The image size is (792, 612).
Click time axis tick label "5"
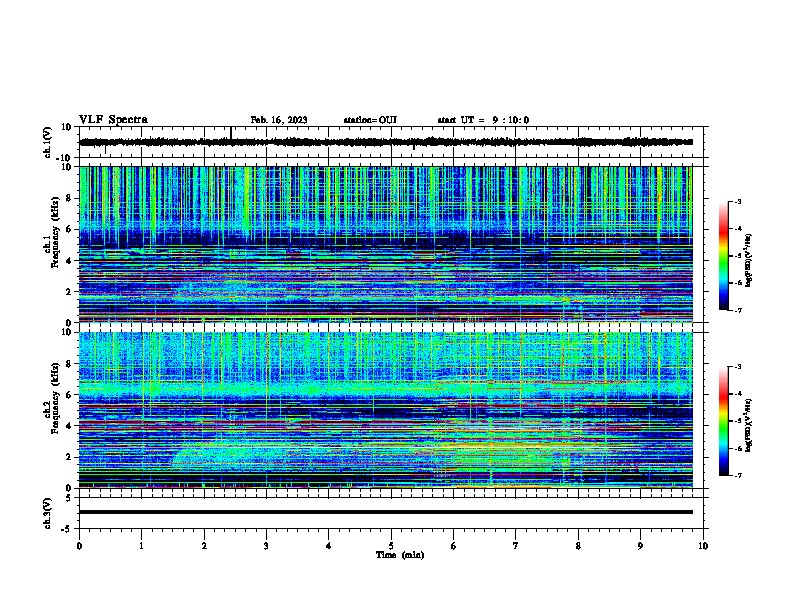coord(391,546)
